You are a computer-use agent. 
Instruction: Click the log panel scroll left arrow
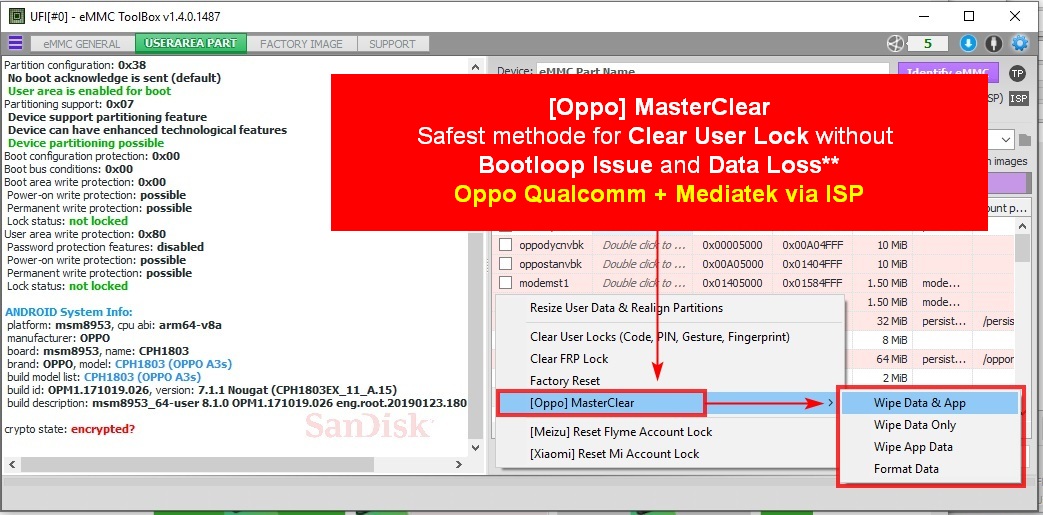click(10, 464)
